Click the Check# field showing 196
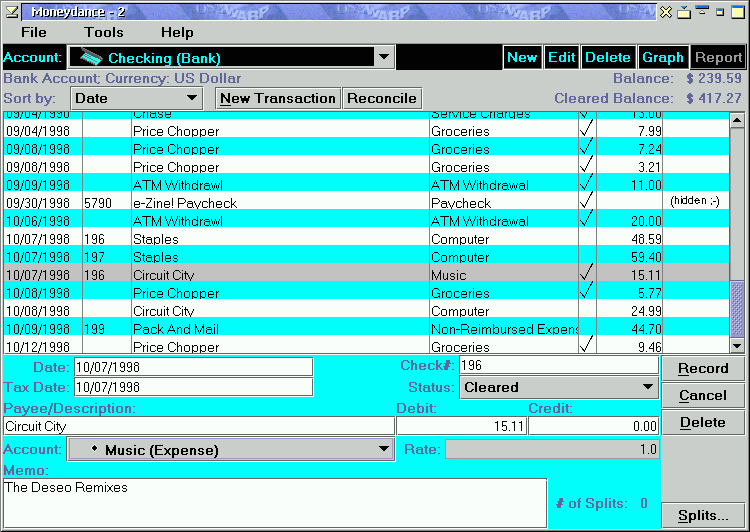This screenshot has height=532, width=750. pyautogui.click(x=559, y=366)
